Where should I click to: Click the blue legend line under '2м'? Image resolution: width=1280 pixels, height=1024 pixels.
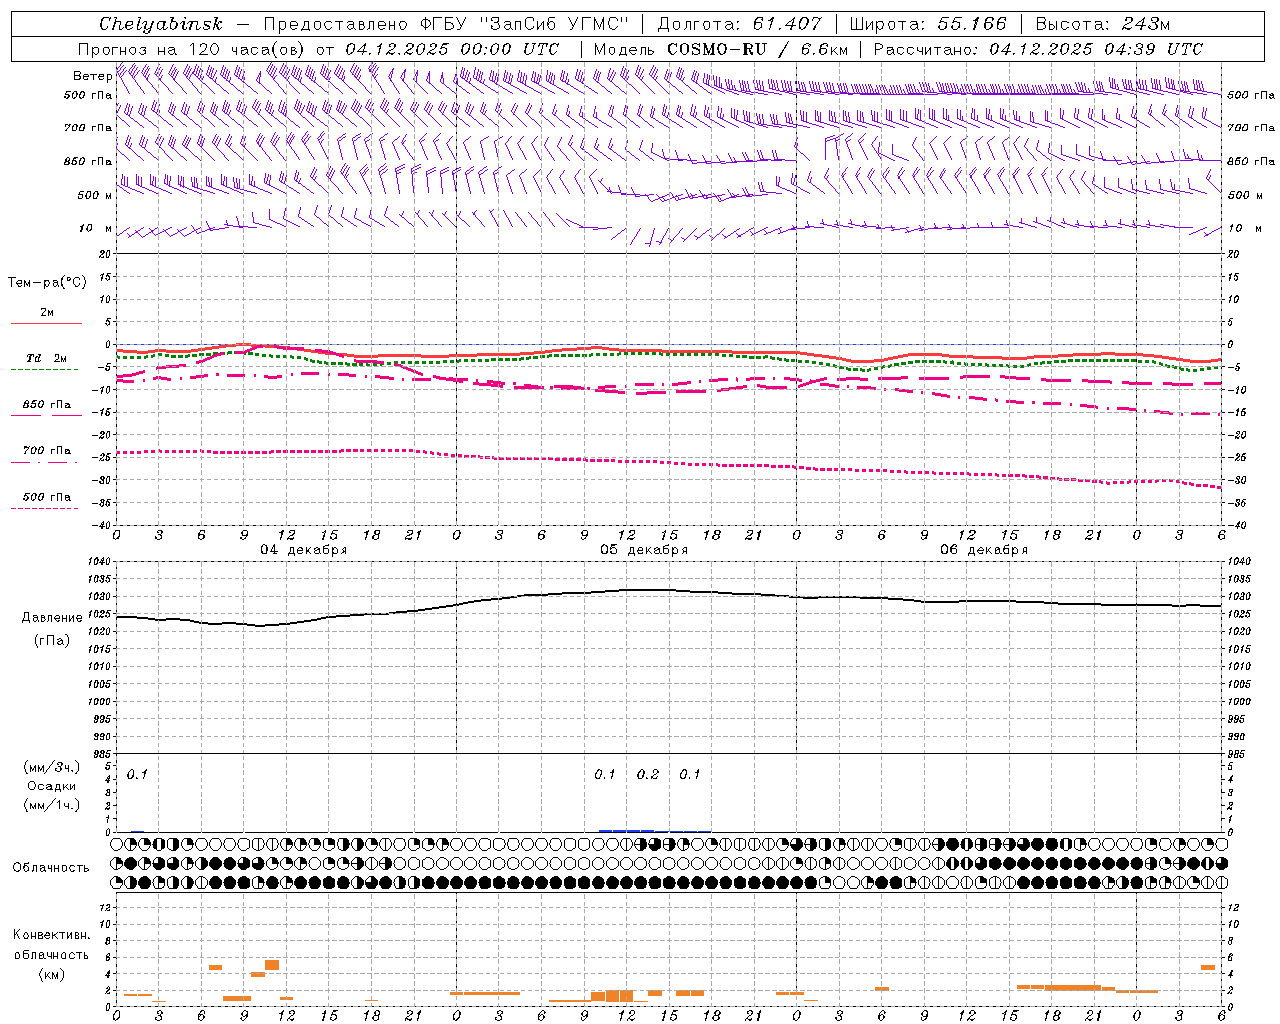(x=46, y=323)
